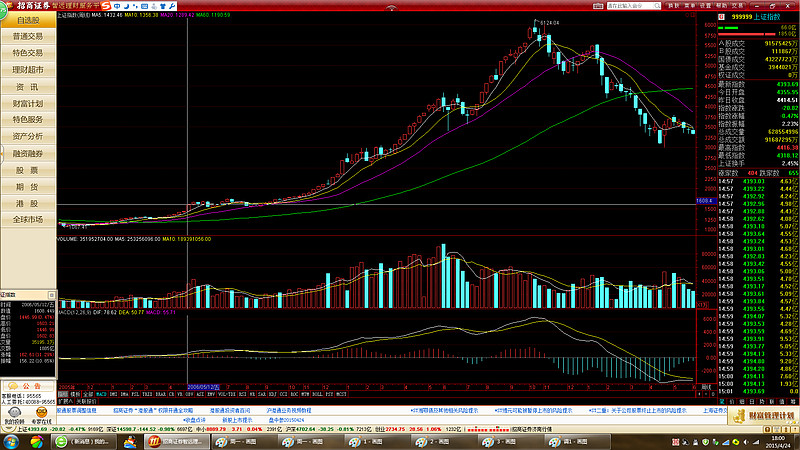Expand the 扩展 panel below indicators

[x=67, y=401]
